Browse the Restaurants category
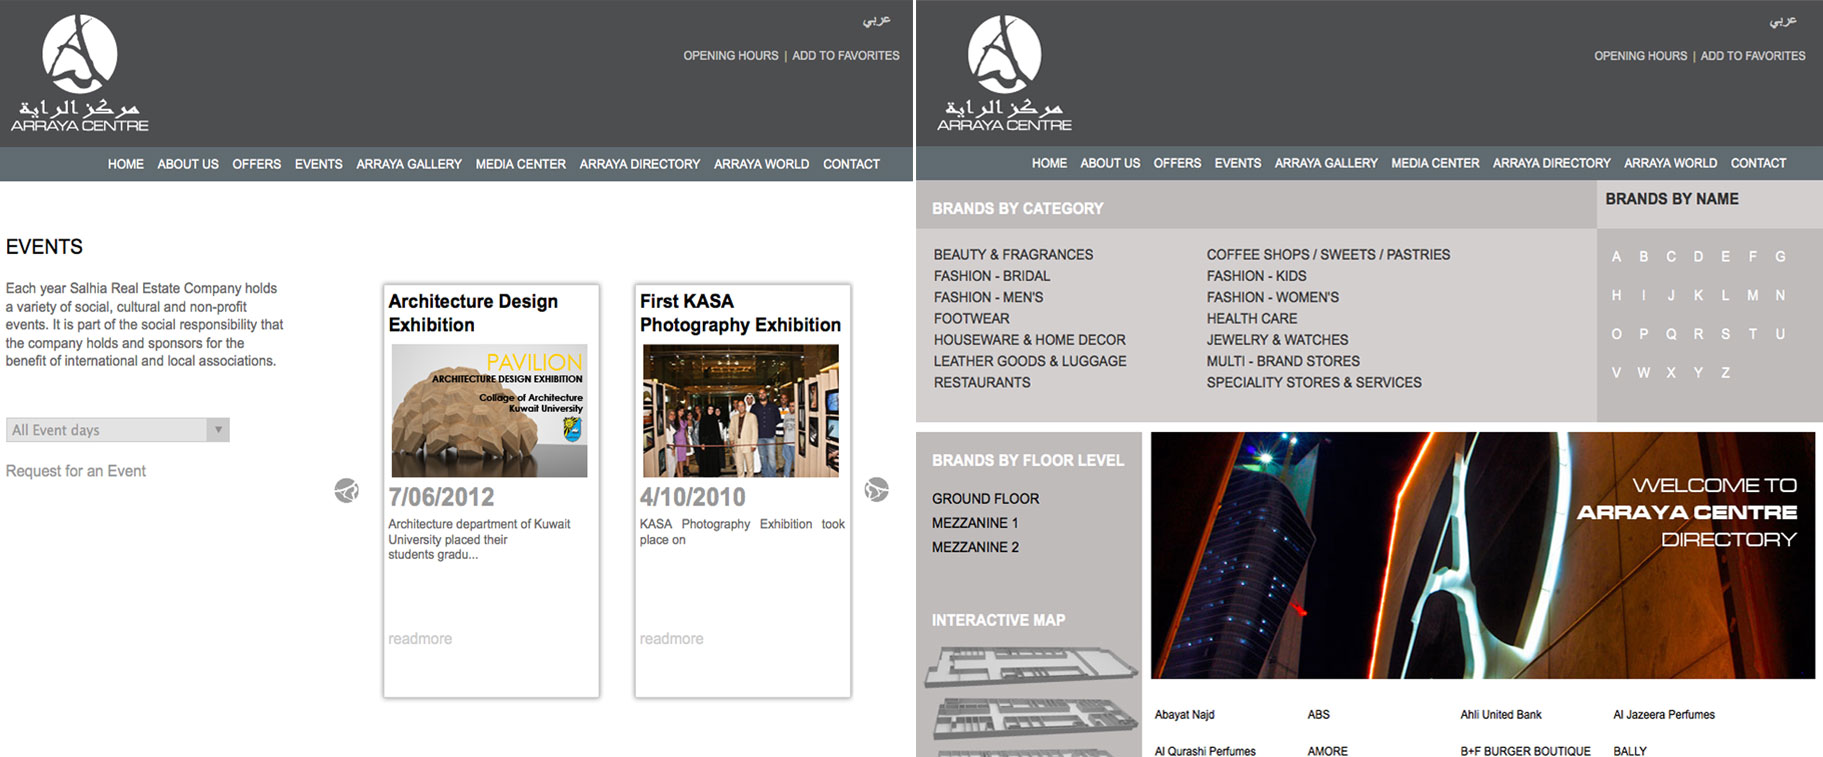Image resolution: width=1823 pixels, height=757 pixels. pyautogui.click(x=982, y=383)
